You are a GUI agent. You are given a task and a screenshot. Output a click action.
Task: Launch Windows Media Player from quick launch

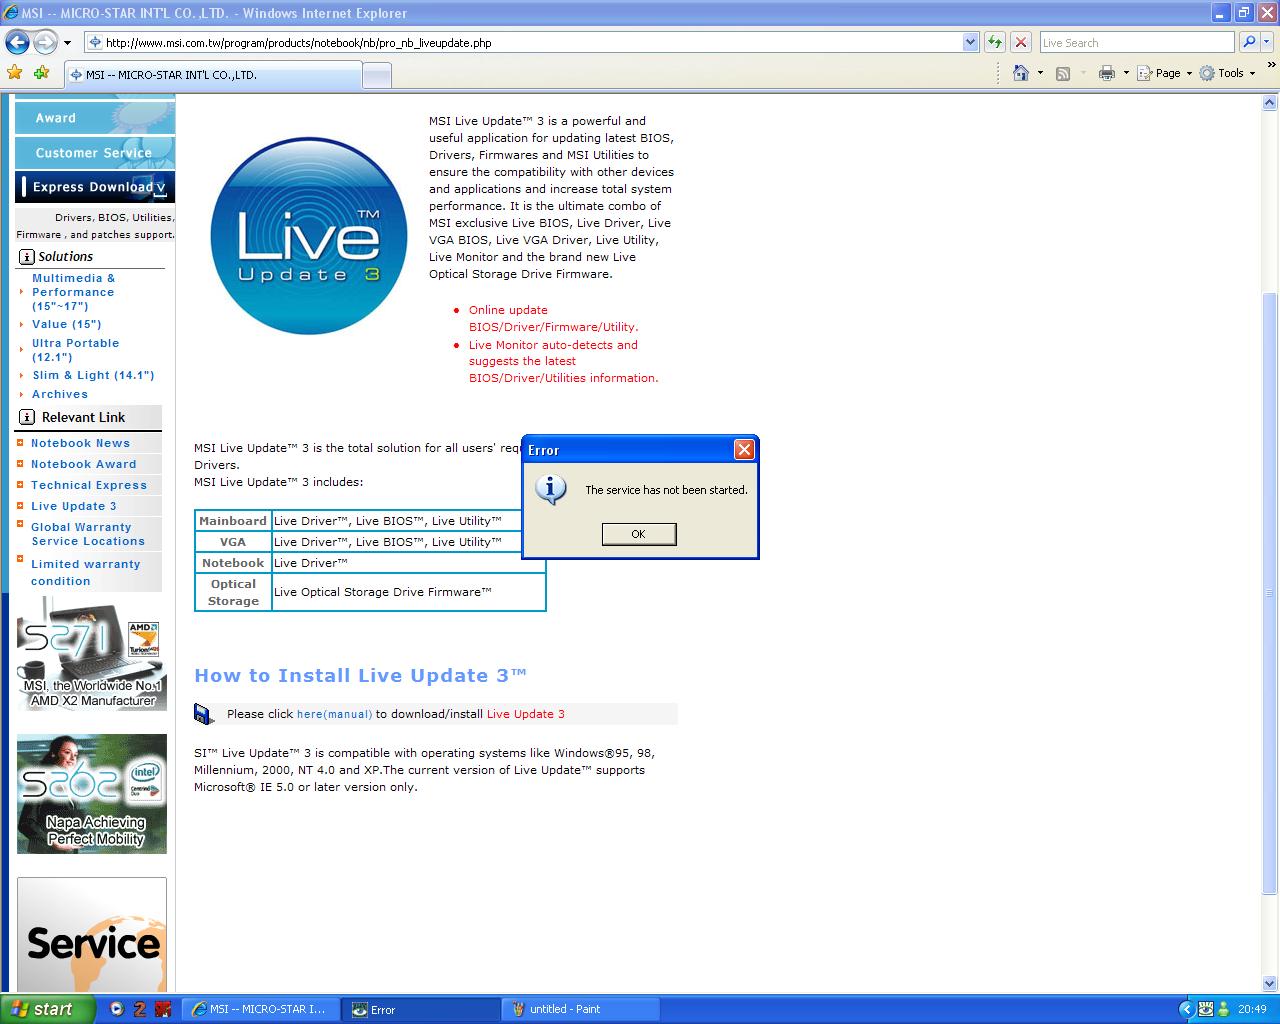tap(116, 1009)
